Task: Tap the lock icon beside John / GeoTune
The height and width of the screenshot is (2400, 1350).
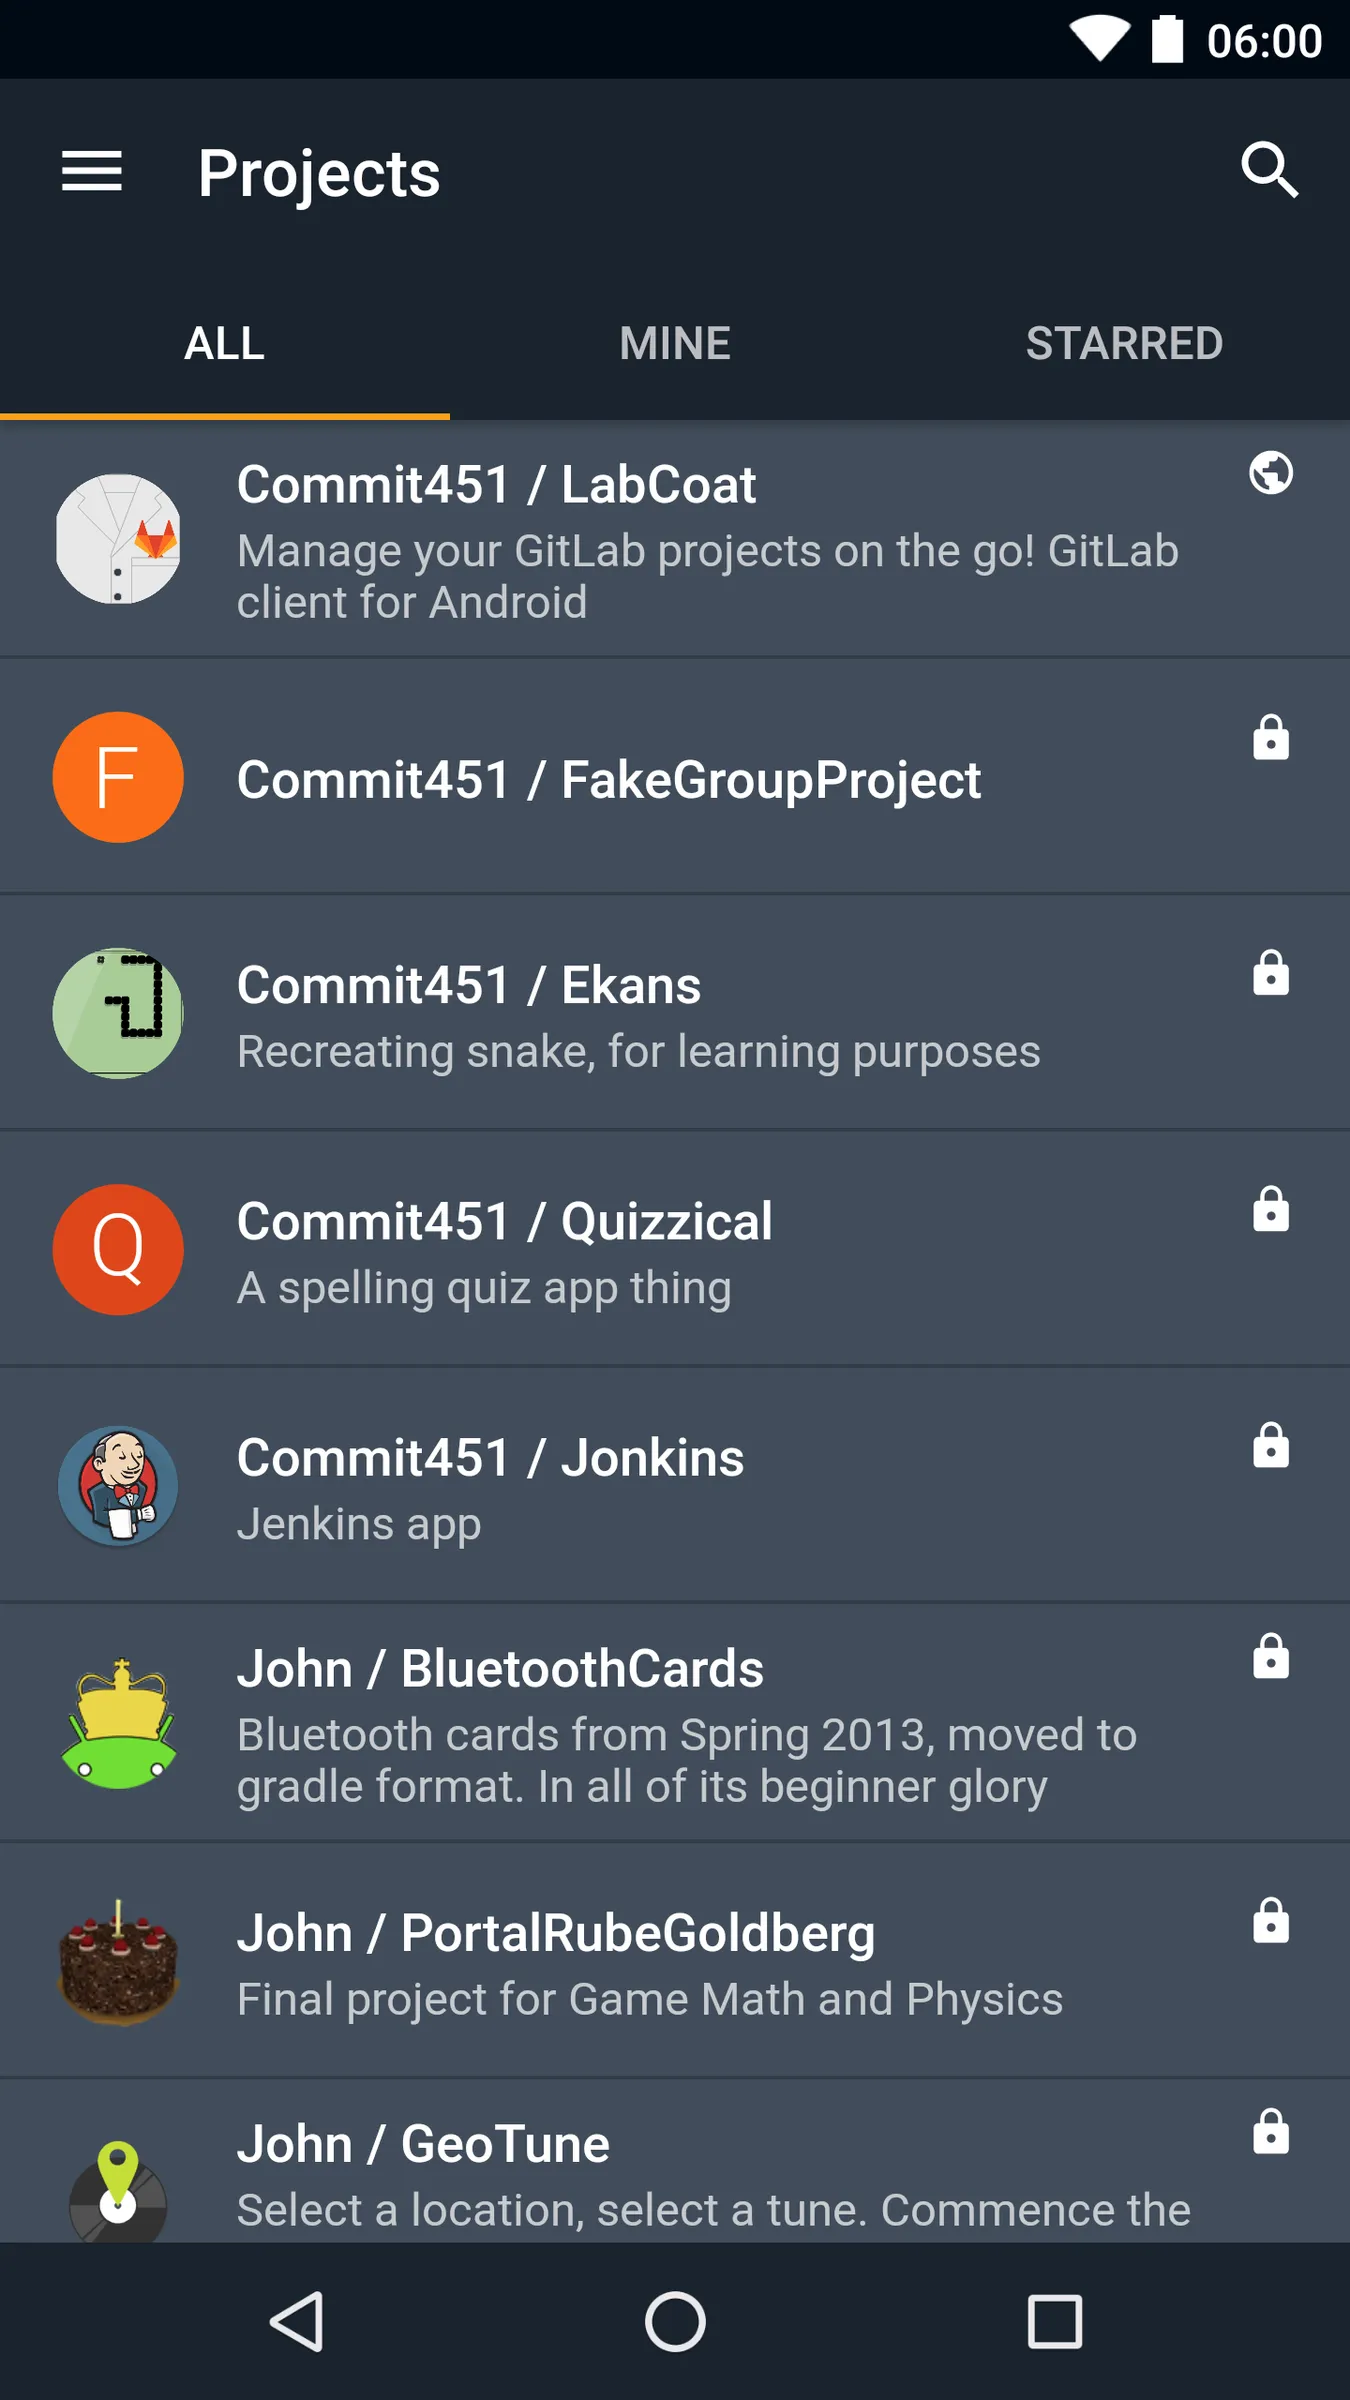Action: point(1270,2130)
